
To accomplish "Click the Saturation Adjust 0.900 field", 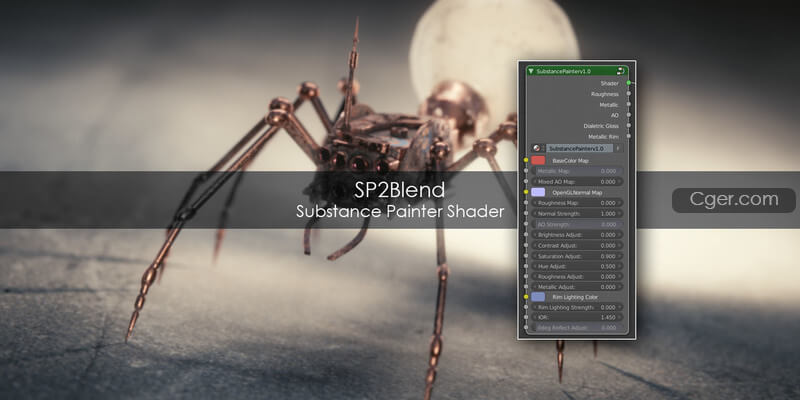I will [x=577, y=256].
